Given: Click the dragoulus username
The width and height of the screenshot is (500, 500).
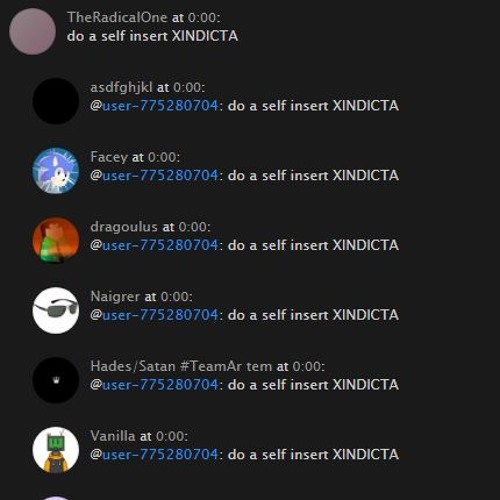Looking at the screenshot, I should click(124, 227).
